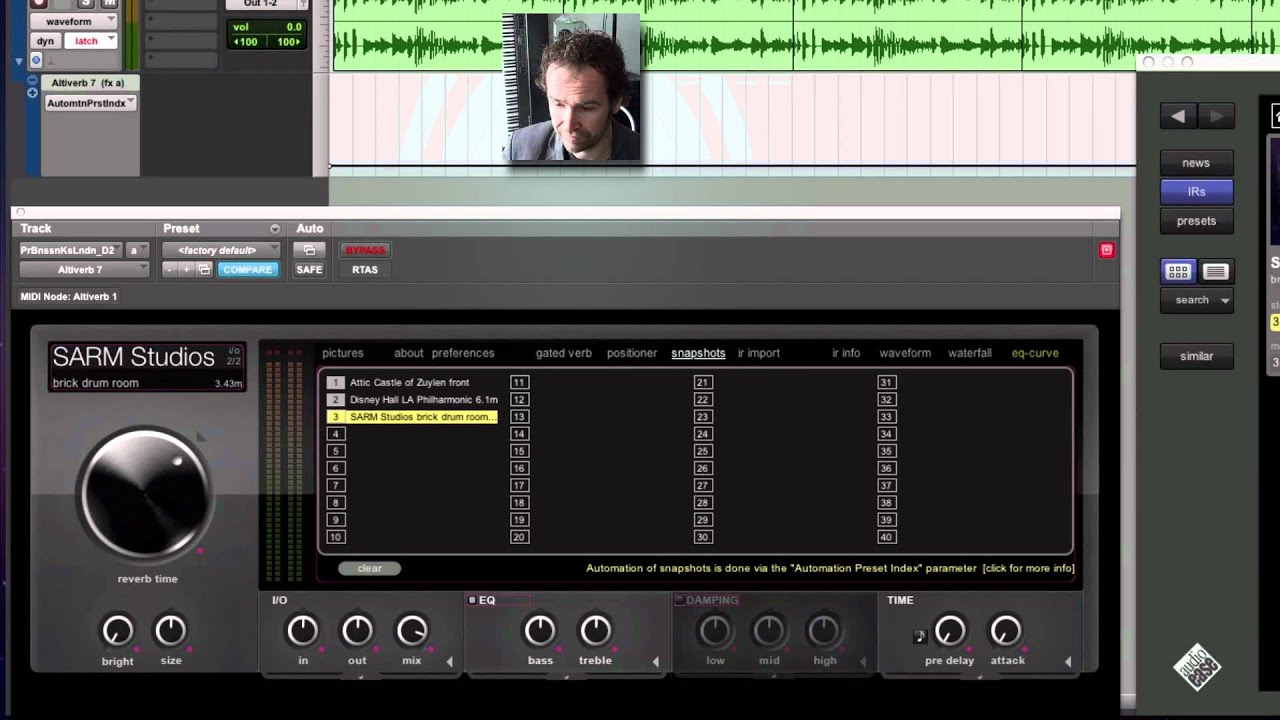Select empty snapshot slot 21

coord(702,382)
